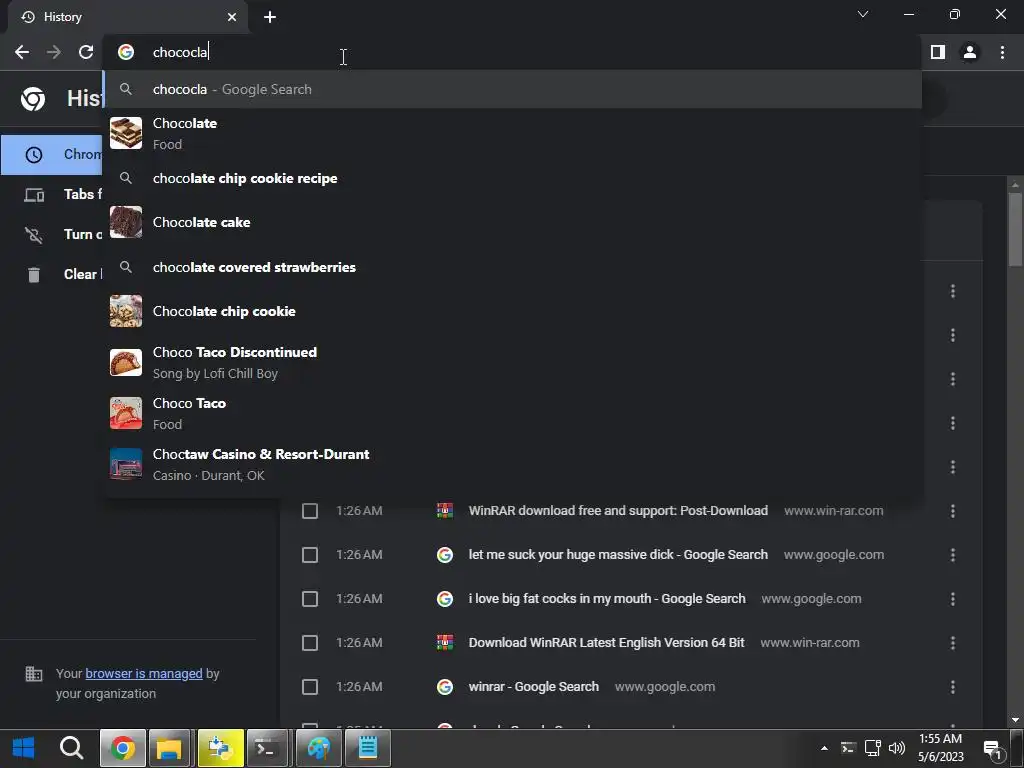Click the browser forward arrow

coord(54,52)
